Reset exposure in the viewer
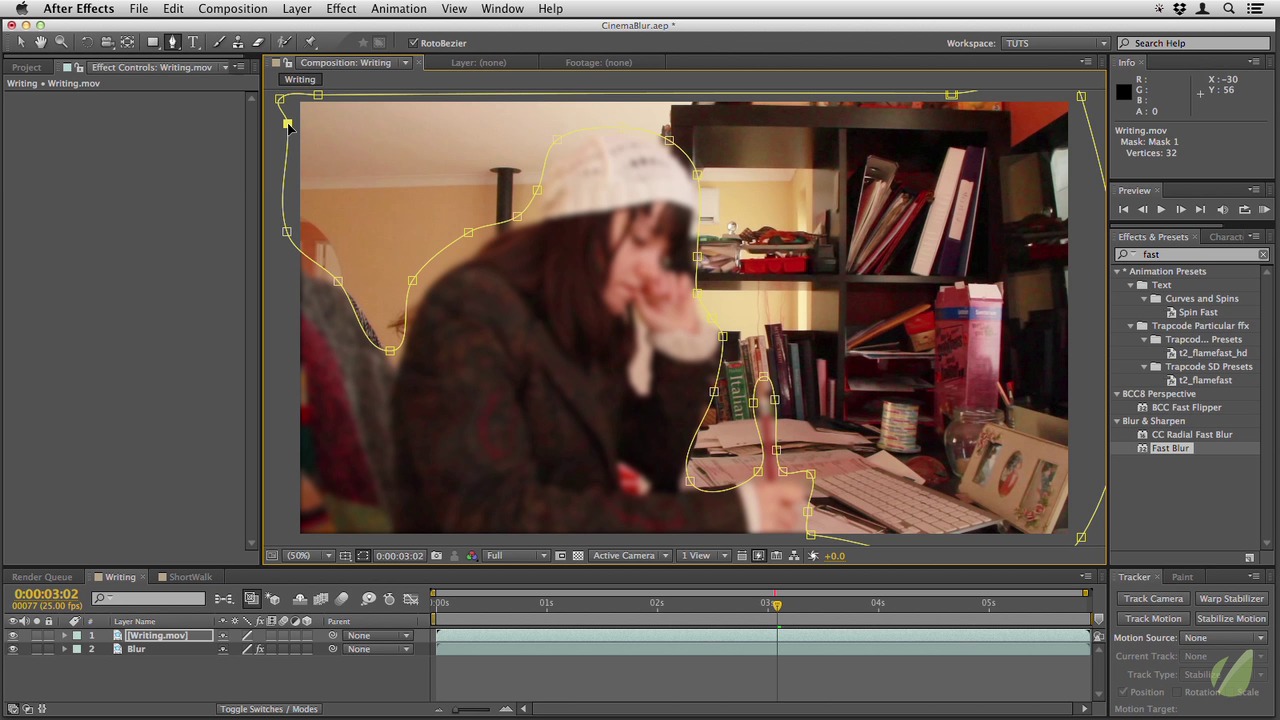1280x720 pixels. pyautogui.click(x=813, y=556)
